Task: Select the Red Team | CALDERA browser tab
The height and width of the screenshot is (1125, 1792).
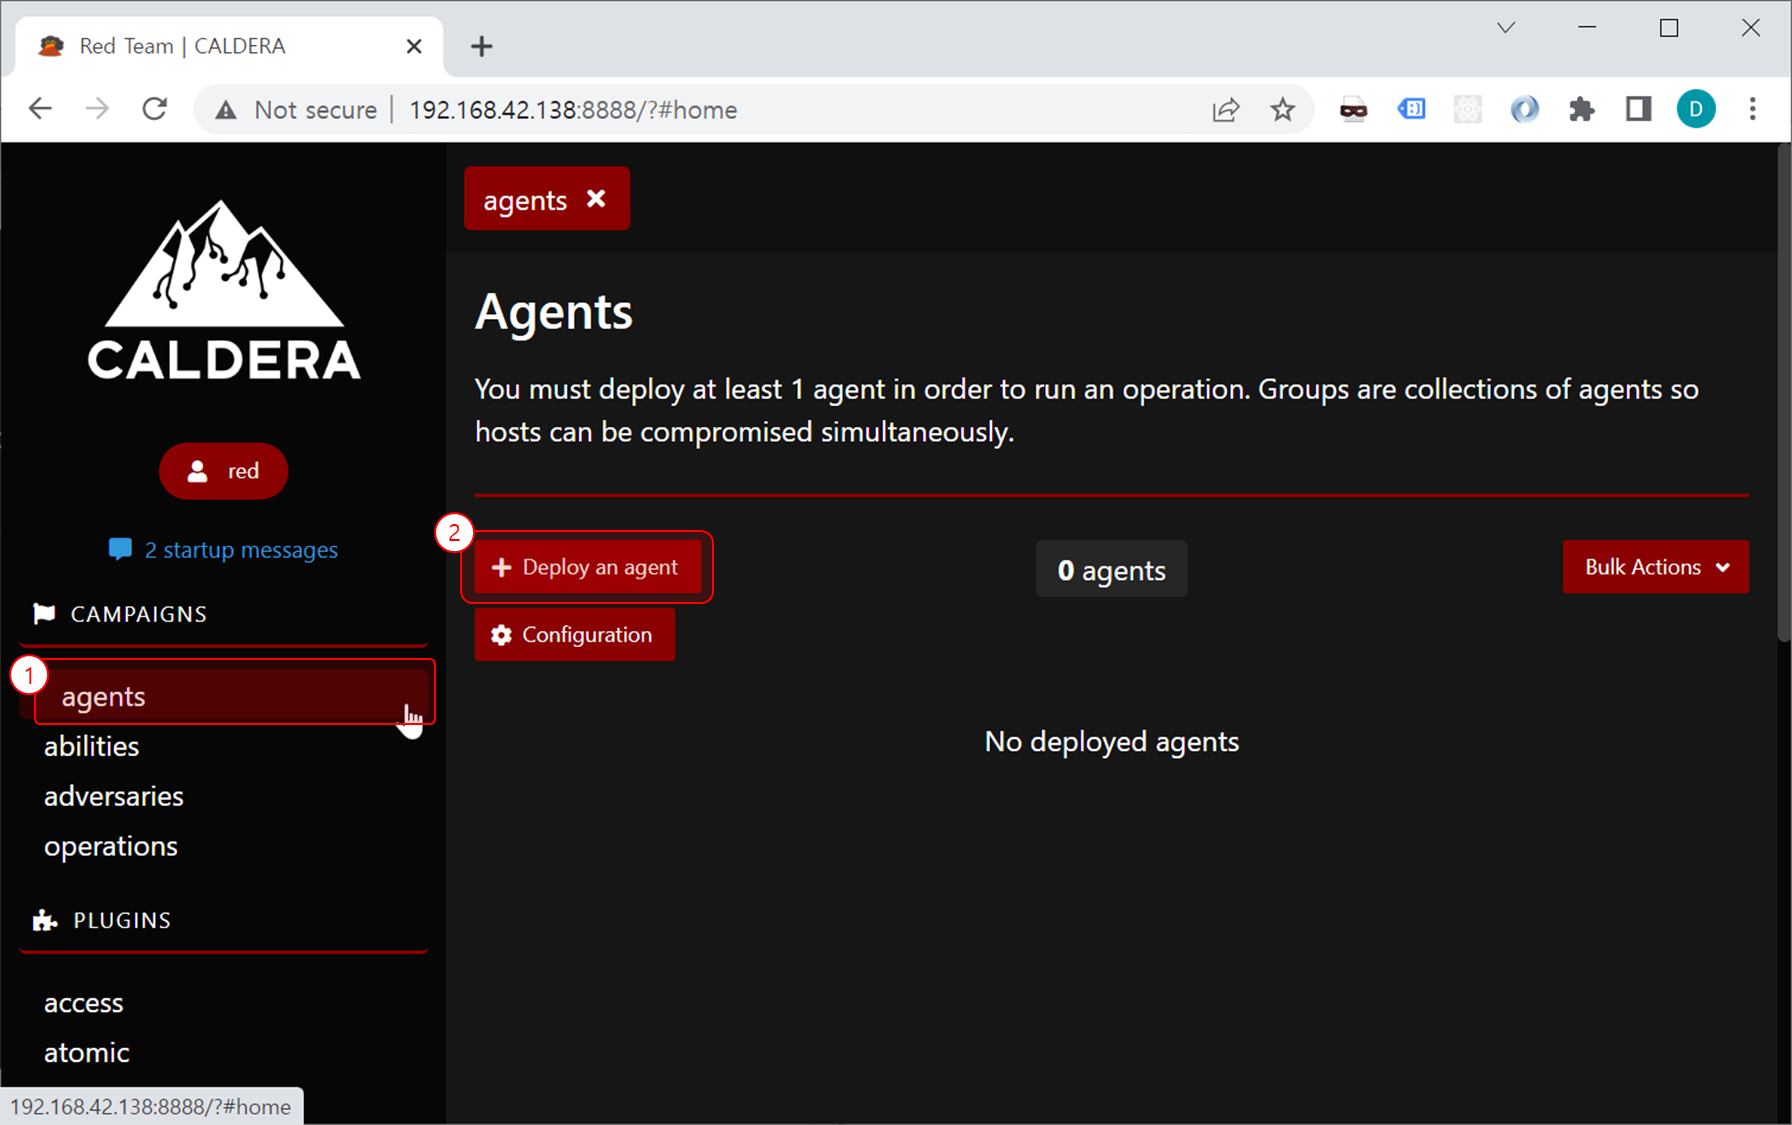Action: click(x=229, y=46)
